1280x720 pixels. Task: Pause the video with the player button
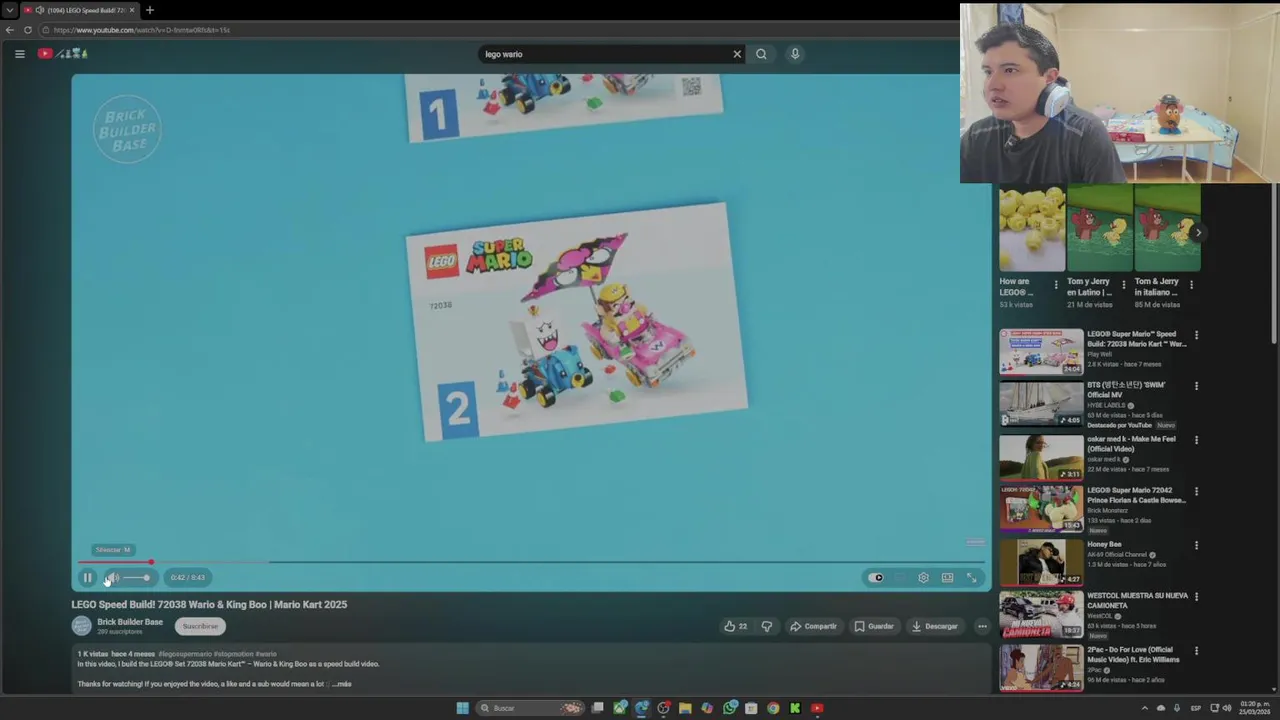[87, 577]
